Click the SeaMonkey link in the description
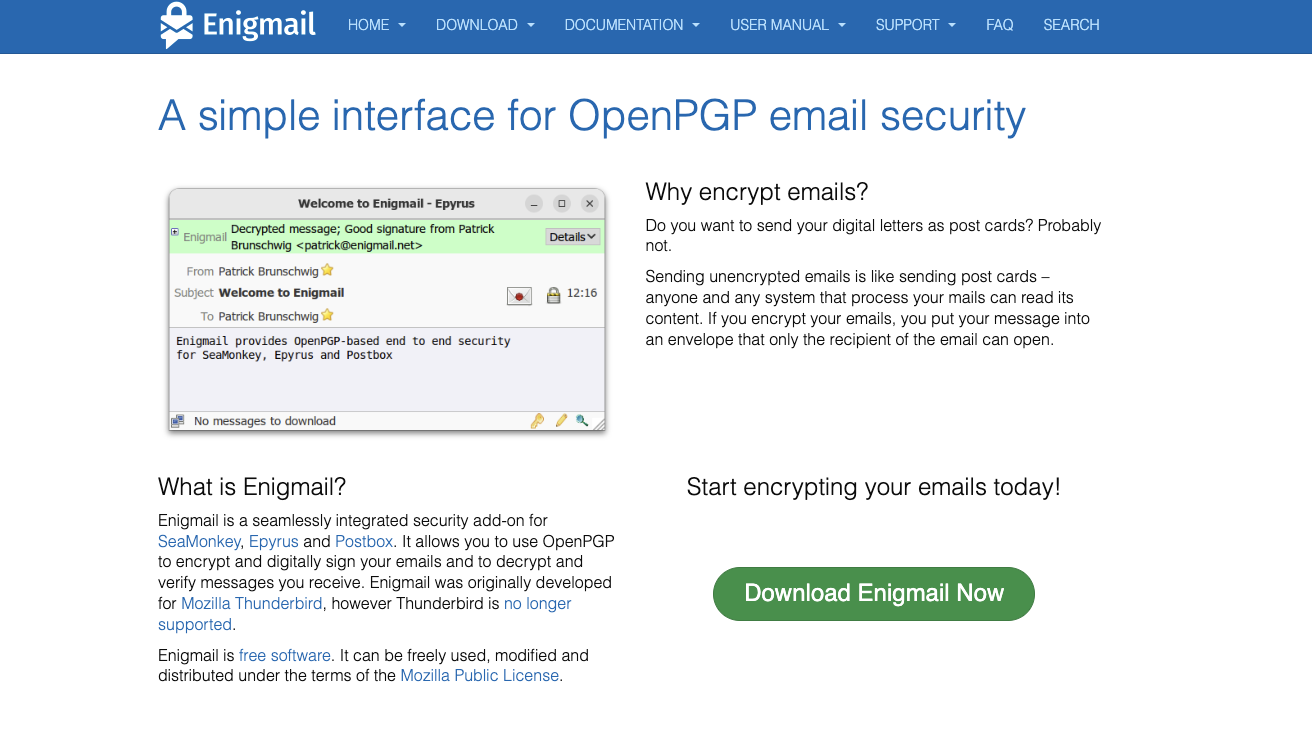This screenshot has width=1312, height=753. pos(199,541)
